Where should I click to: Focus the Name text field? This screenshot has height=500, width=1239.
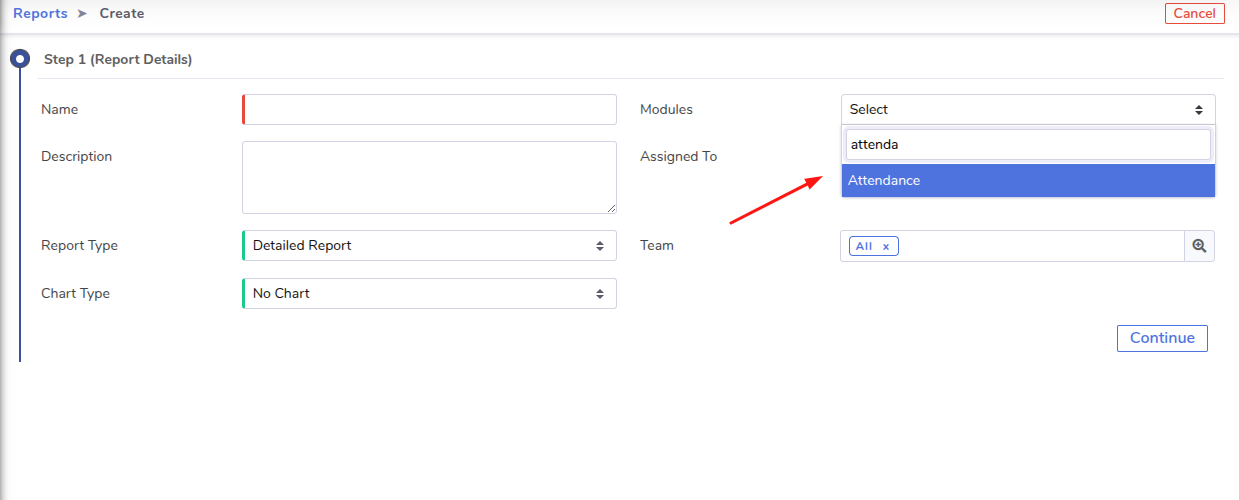[430, 110]
